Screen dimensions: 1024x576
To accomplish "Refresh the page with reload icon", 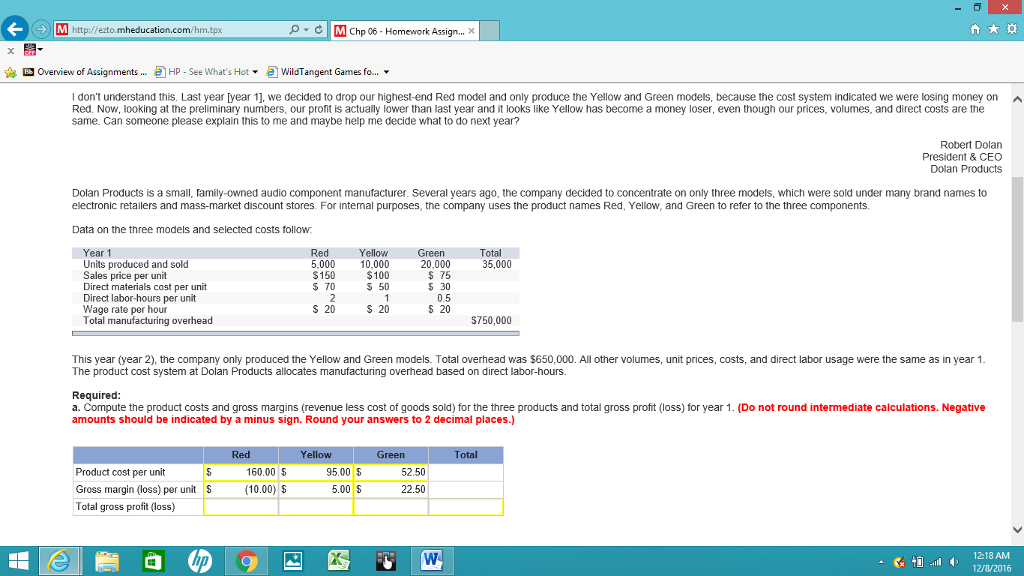I will coord(319,29).
